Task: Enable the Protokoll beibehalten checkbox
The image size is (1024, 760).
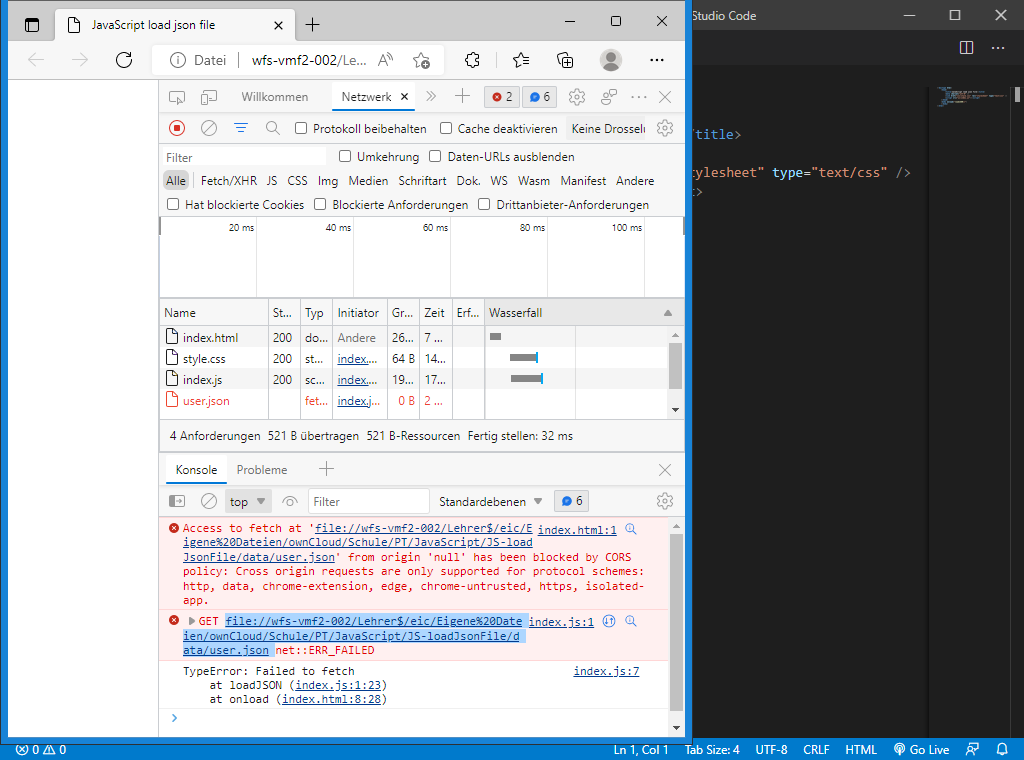Action: click(x=301, y=129)
